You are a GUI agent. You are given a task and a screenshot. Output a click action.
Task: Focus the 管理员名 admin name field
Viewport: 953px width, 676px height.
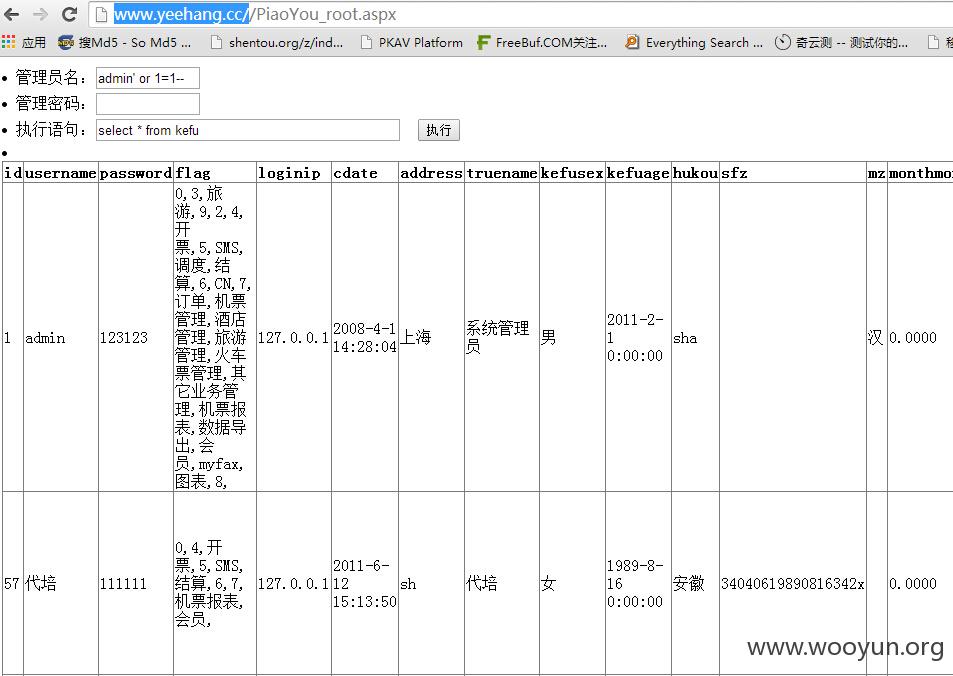pyautogui.click(x=148, y=78)
